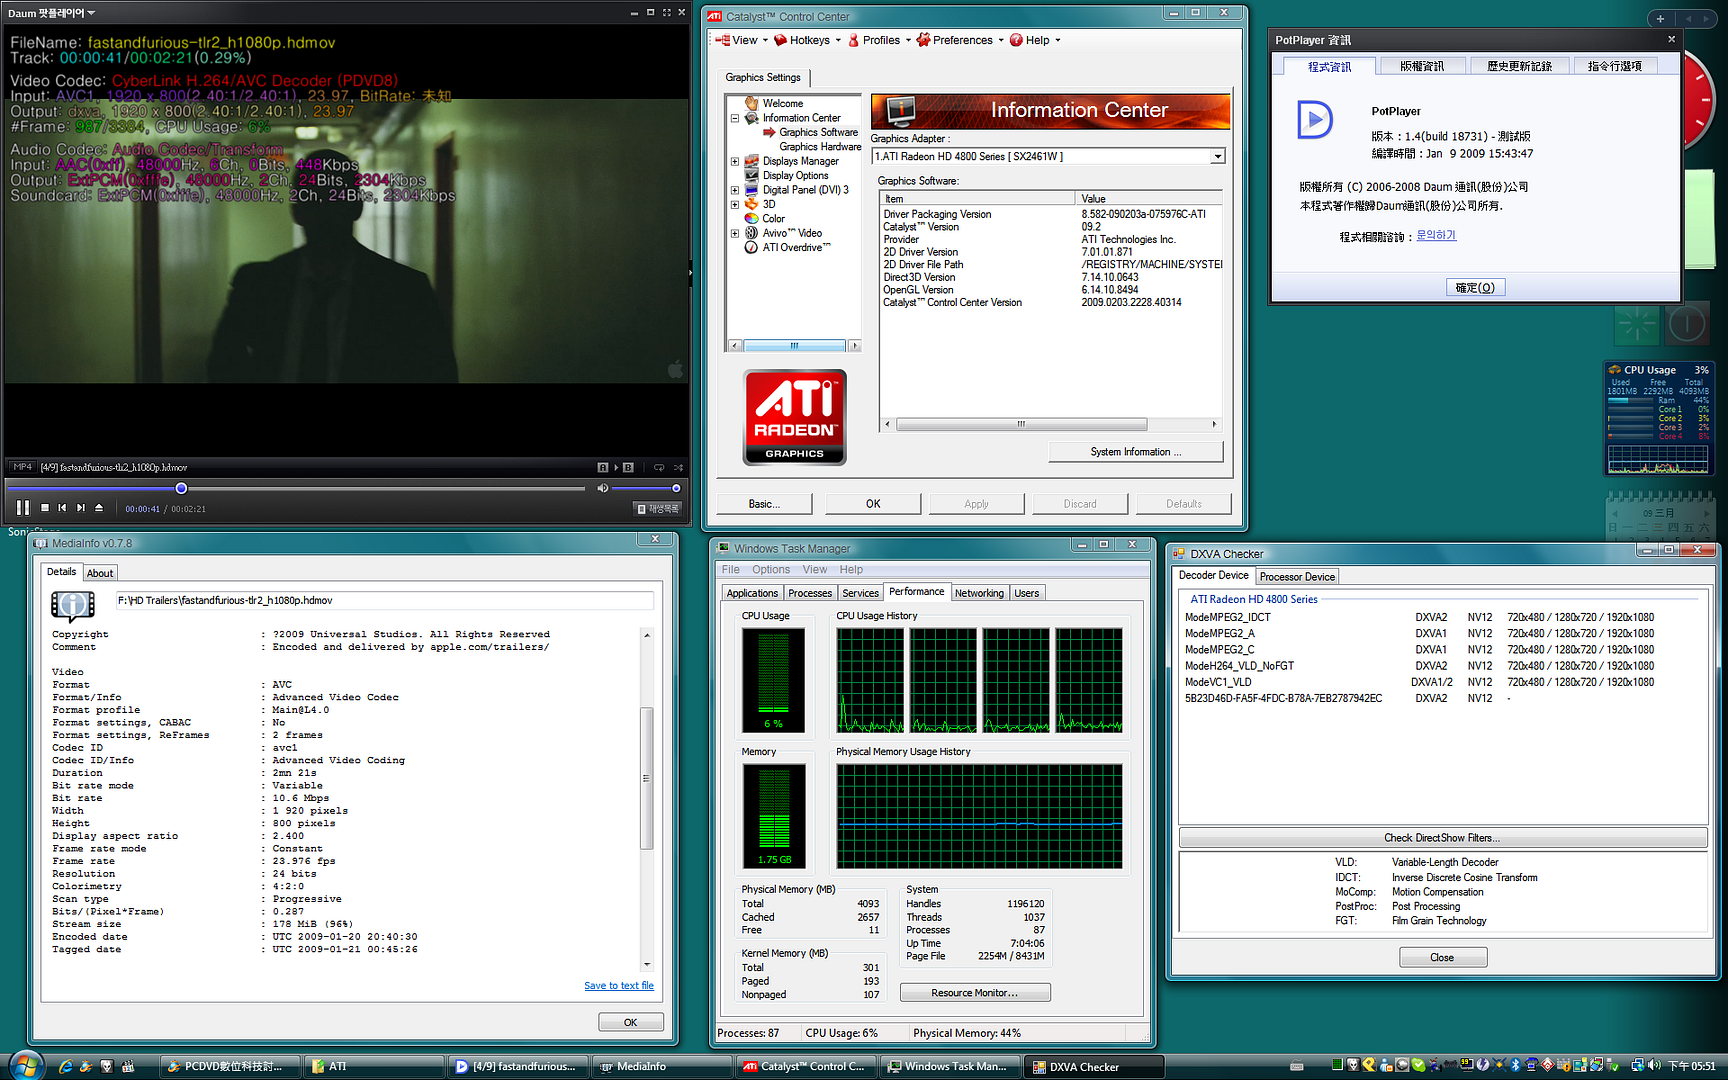Open the Catalyst View menu
Viewport: 1728px width, 1080px height.
(741, 40)
